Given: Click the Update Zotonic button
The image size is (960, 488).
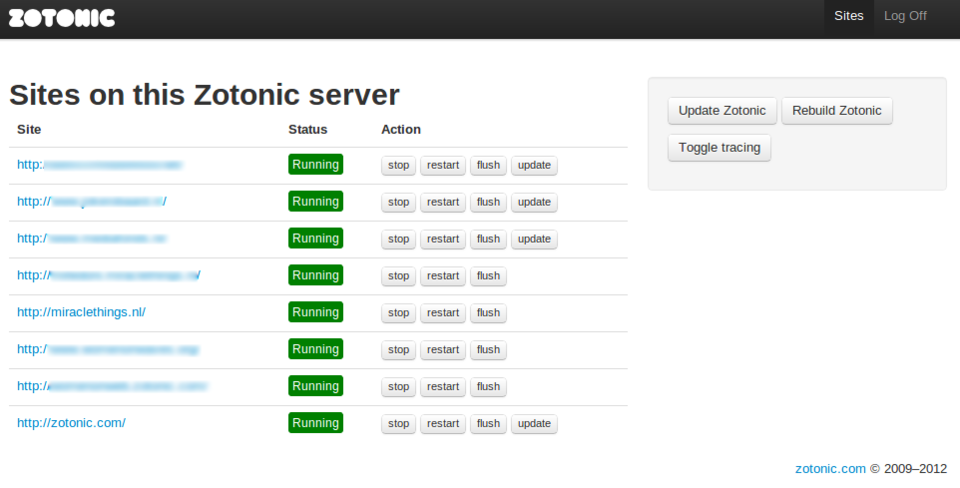Looking at the screenshot, I should [722, 111].
